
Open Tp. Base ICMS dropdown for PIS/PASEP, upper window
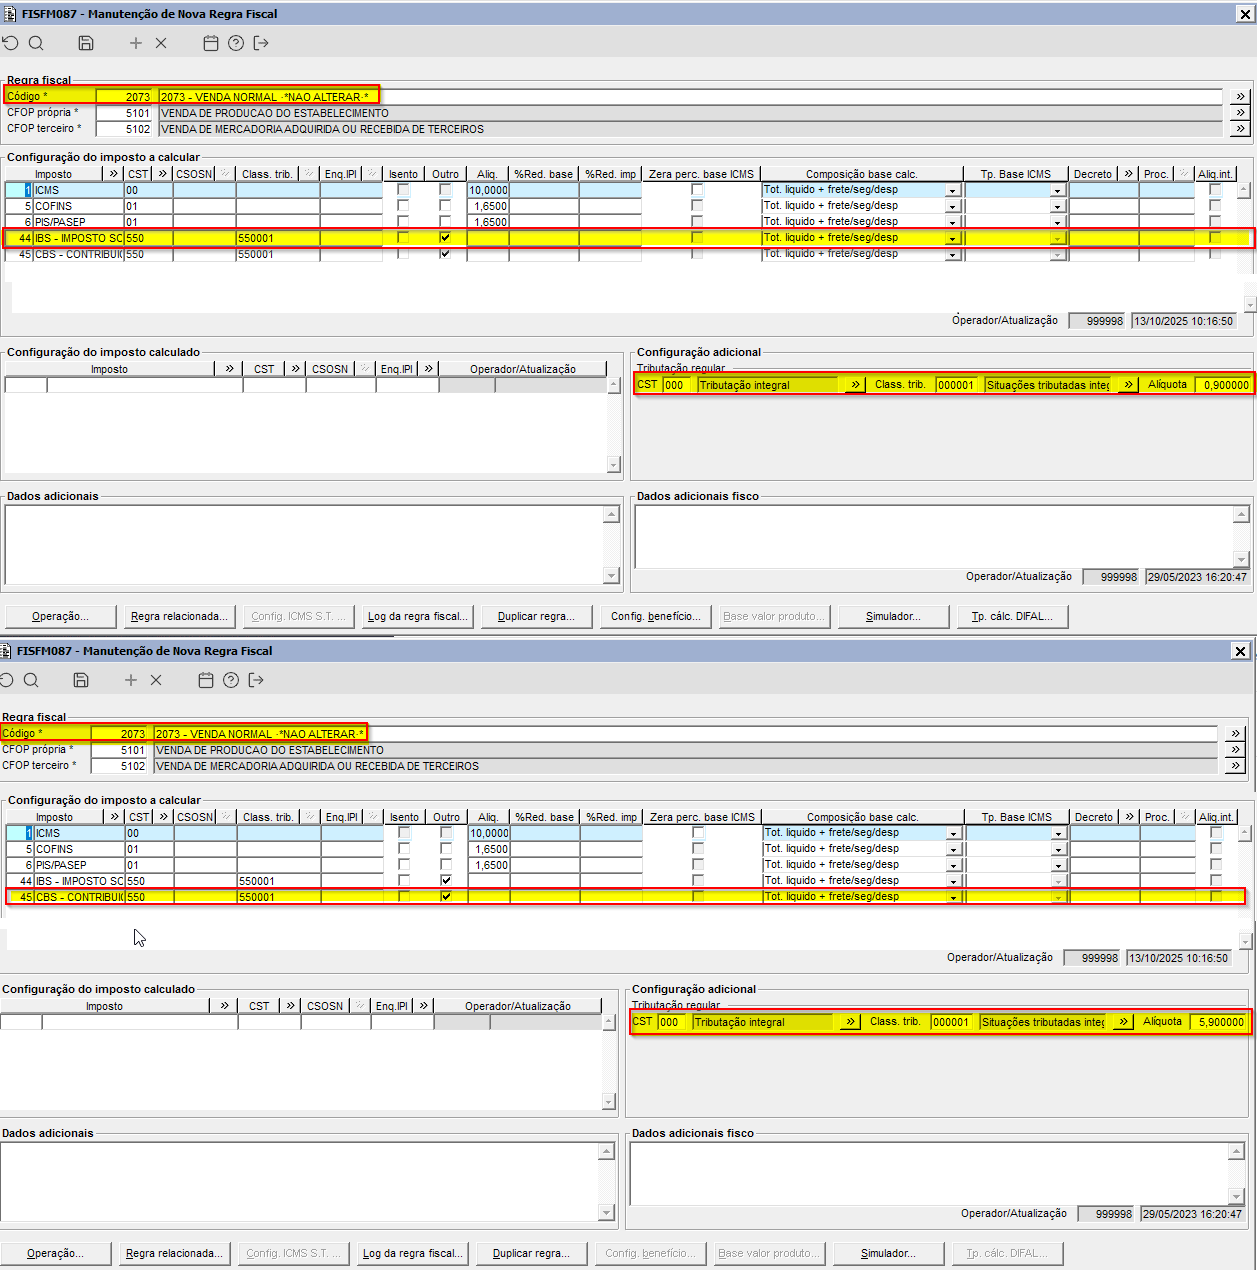coord(1057,222)
